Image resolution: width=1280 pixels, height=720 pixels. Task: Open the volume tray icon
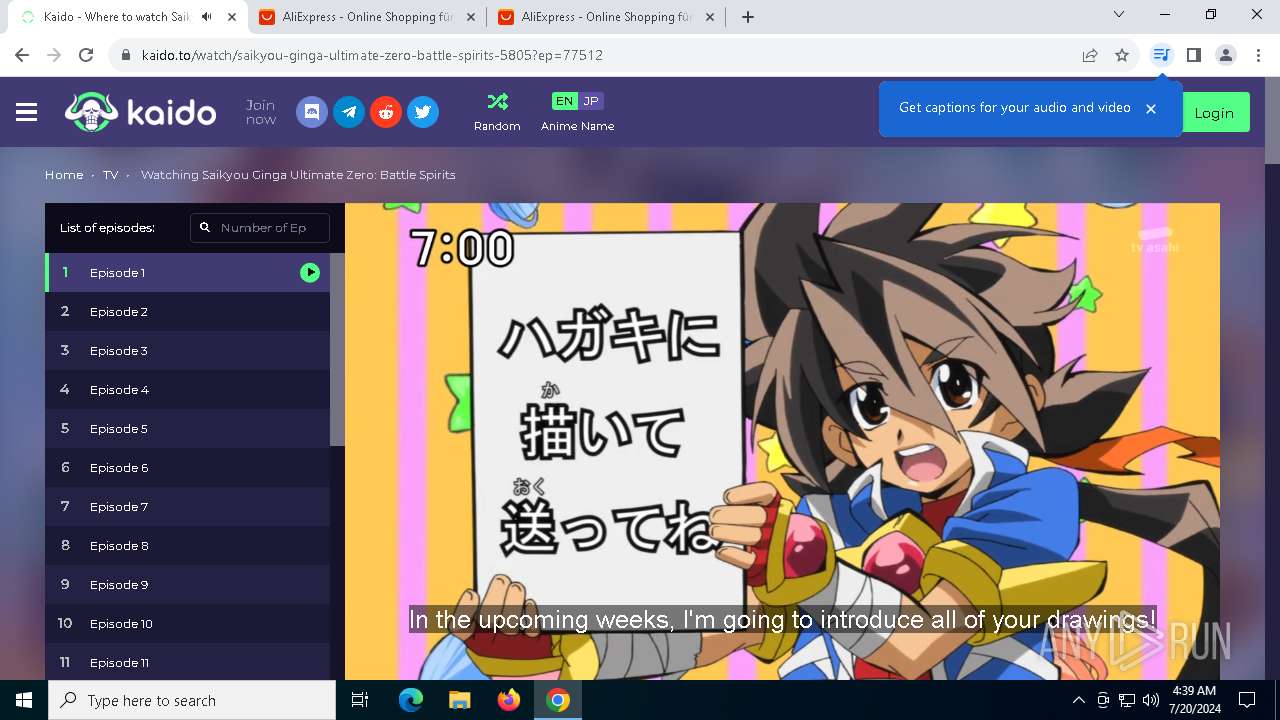(x=1151, y=700)
